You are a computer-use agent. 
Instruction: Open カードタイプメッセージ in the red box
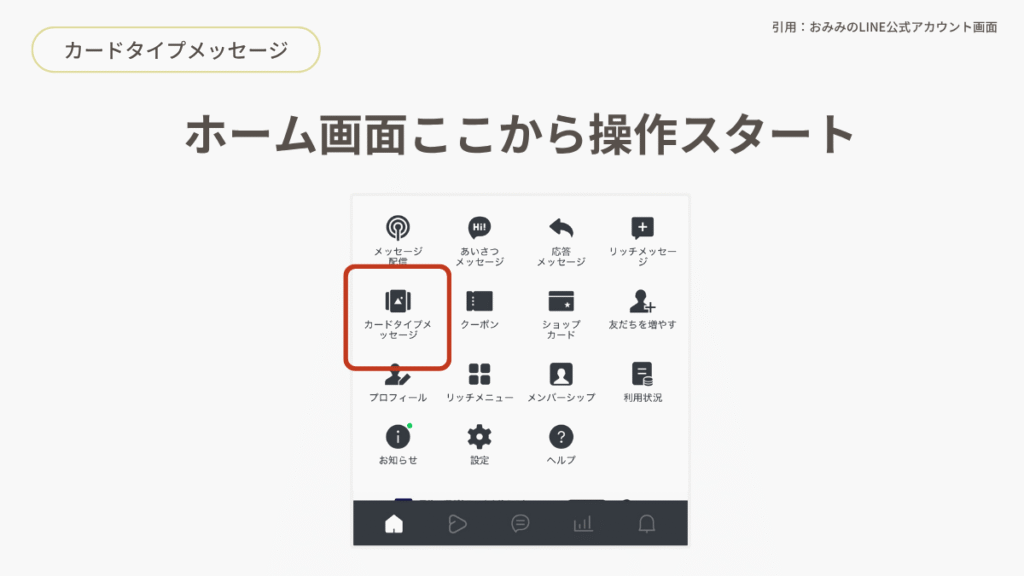[x=398, y=302]
